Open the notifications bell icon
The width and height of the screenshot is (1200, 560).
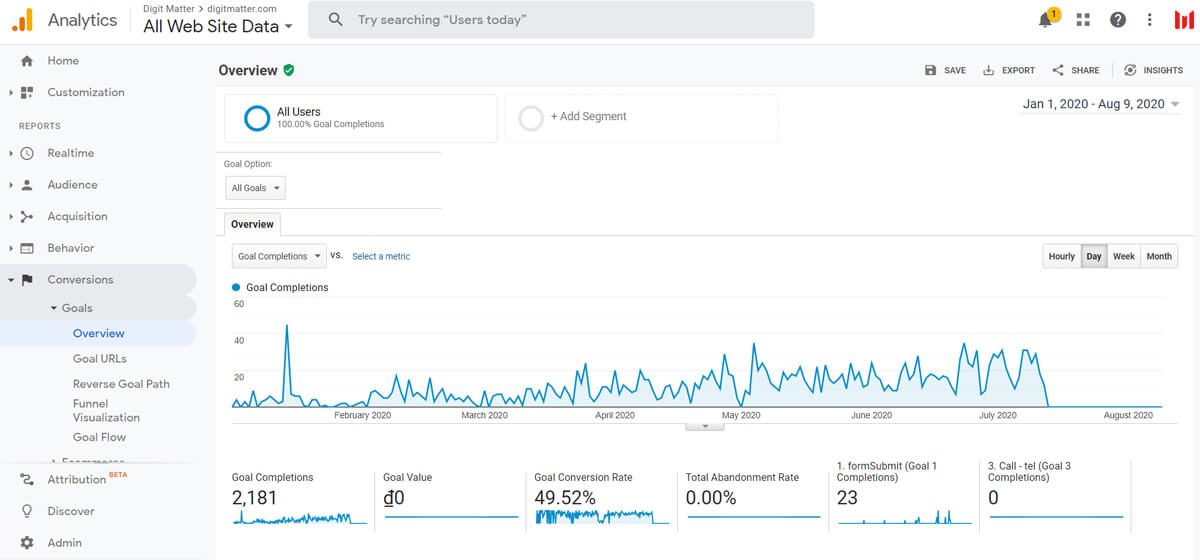point(1047,20)
